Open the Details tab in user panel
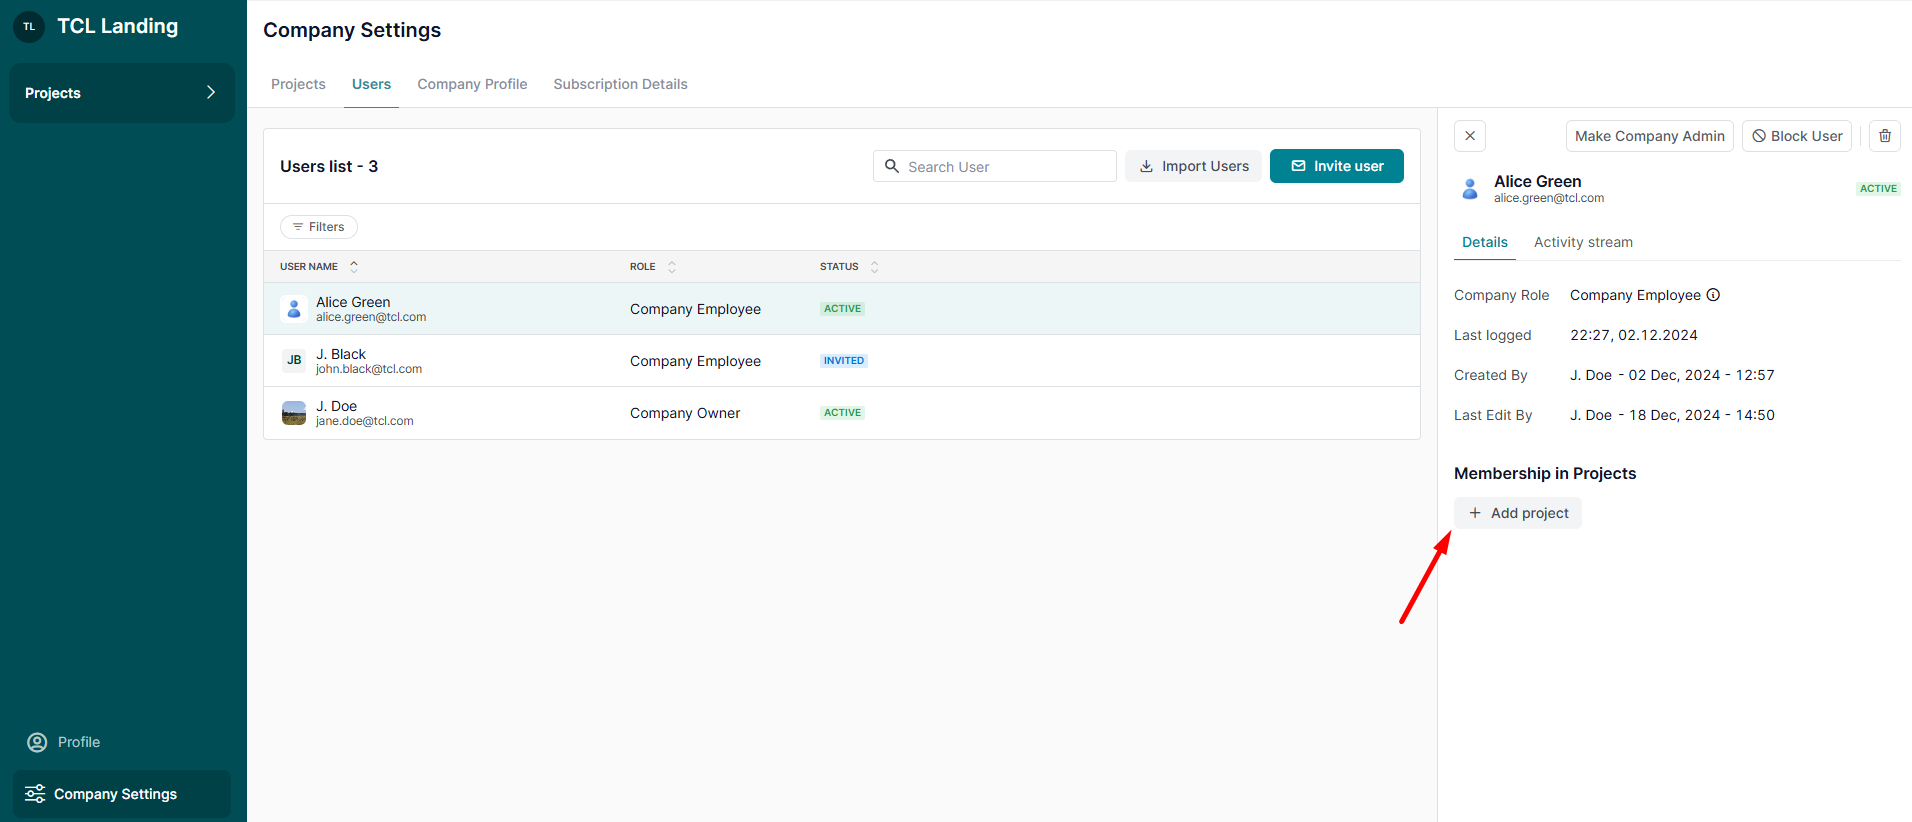This screenshot has width=1912, height=822. (1485, 242)
